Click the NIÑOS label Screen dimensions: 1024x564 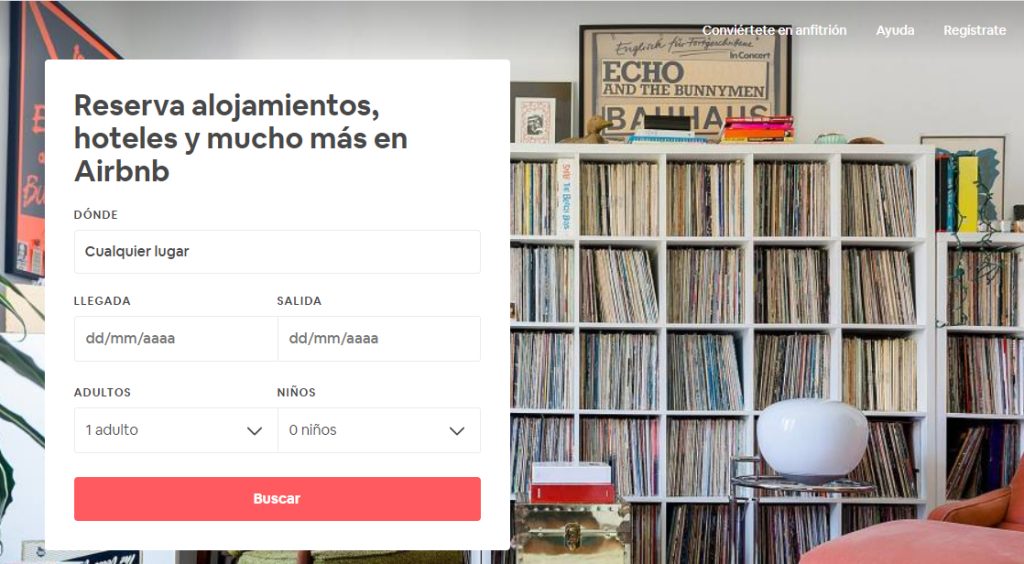(296, 392)
